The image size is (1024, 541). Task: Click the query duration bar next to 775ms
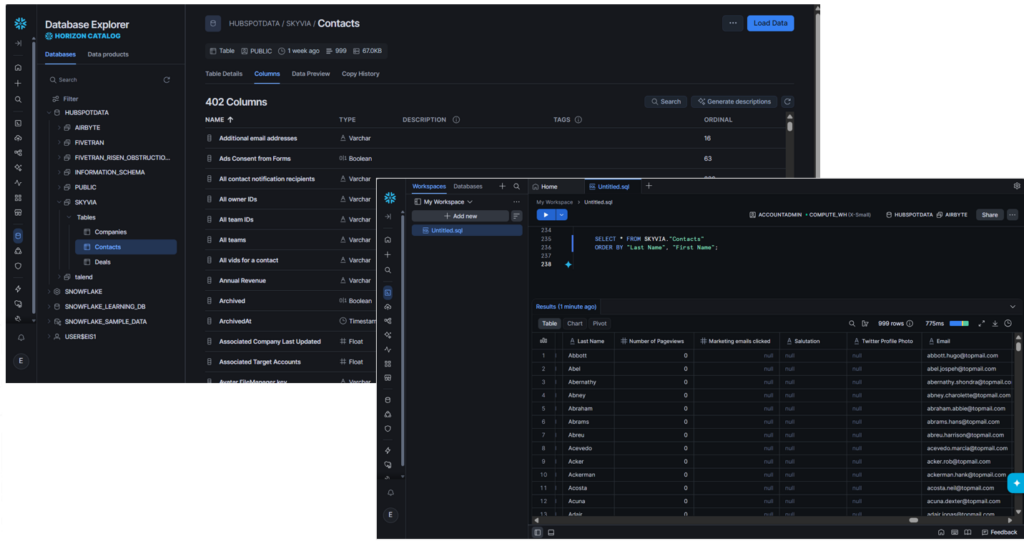point(959,323)
